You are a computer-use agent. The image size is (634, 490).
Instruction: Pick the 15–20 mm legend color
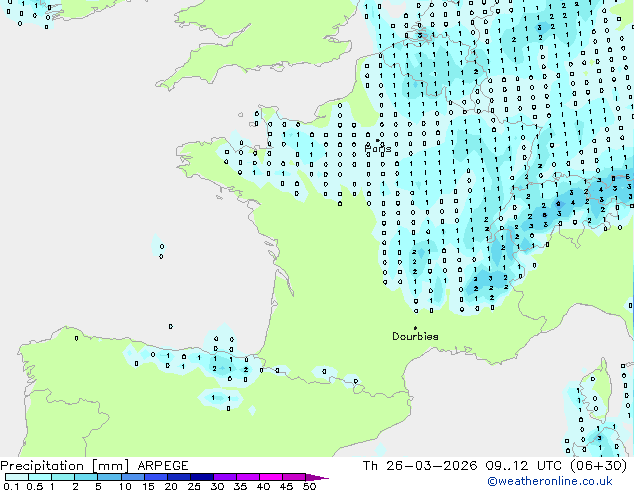pyautogui.click(x=155, y=477)
